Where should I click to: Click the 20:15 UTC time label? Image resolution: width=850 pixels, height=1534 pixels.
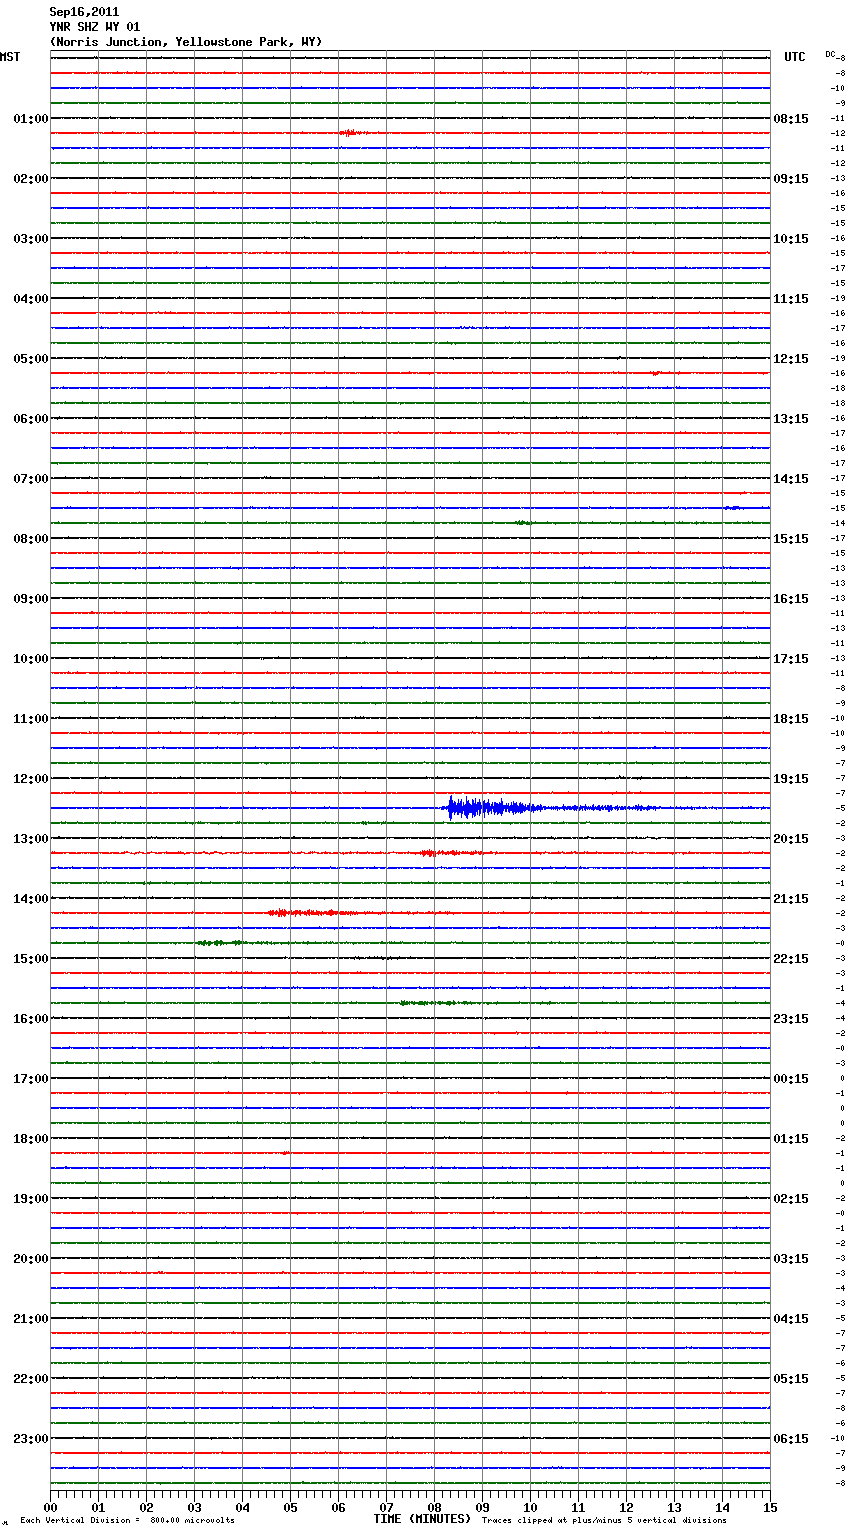click(791, 838)
